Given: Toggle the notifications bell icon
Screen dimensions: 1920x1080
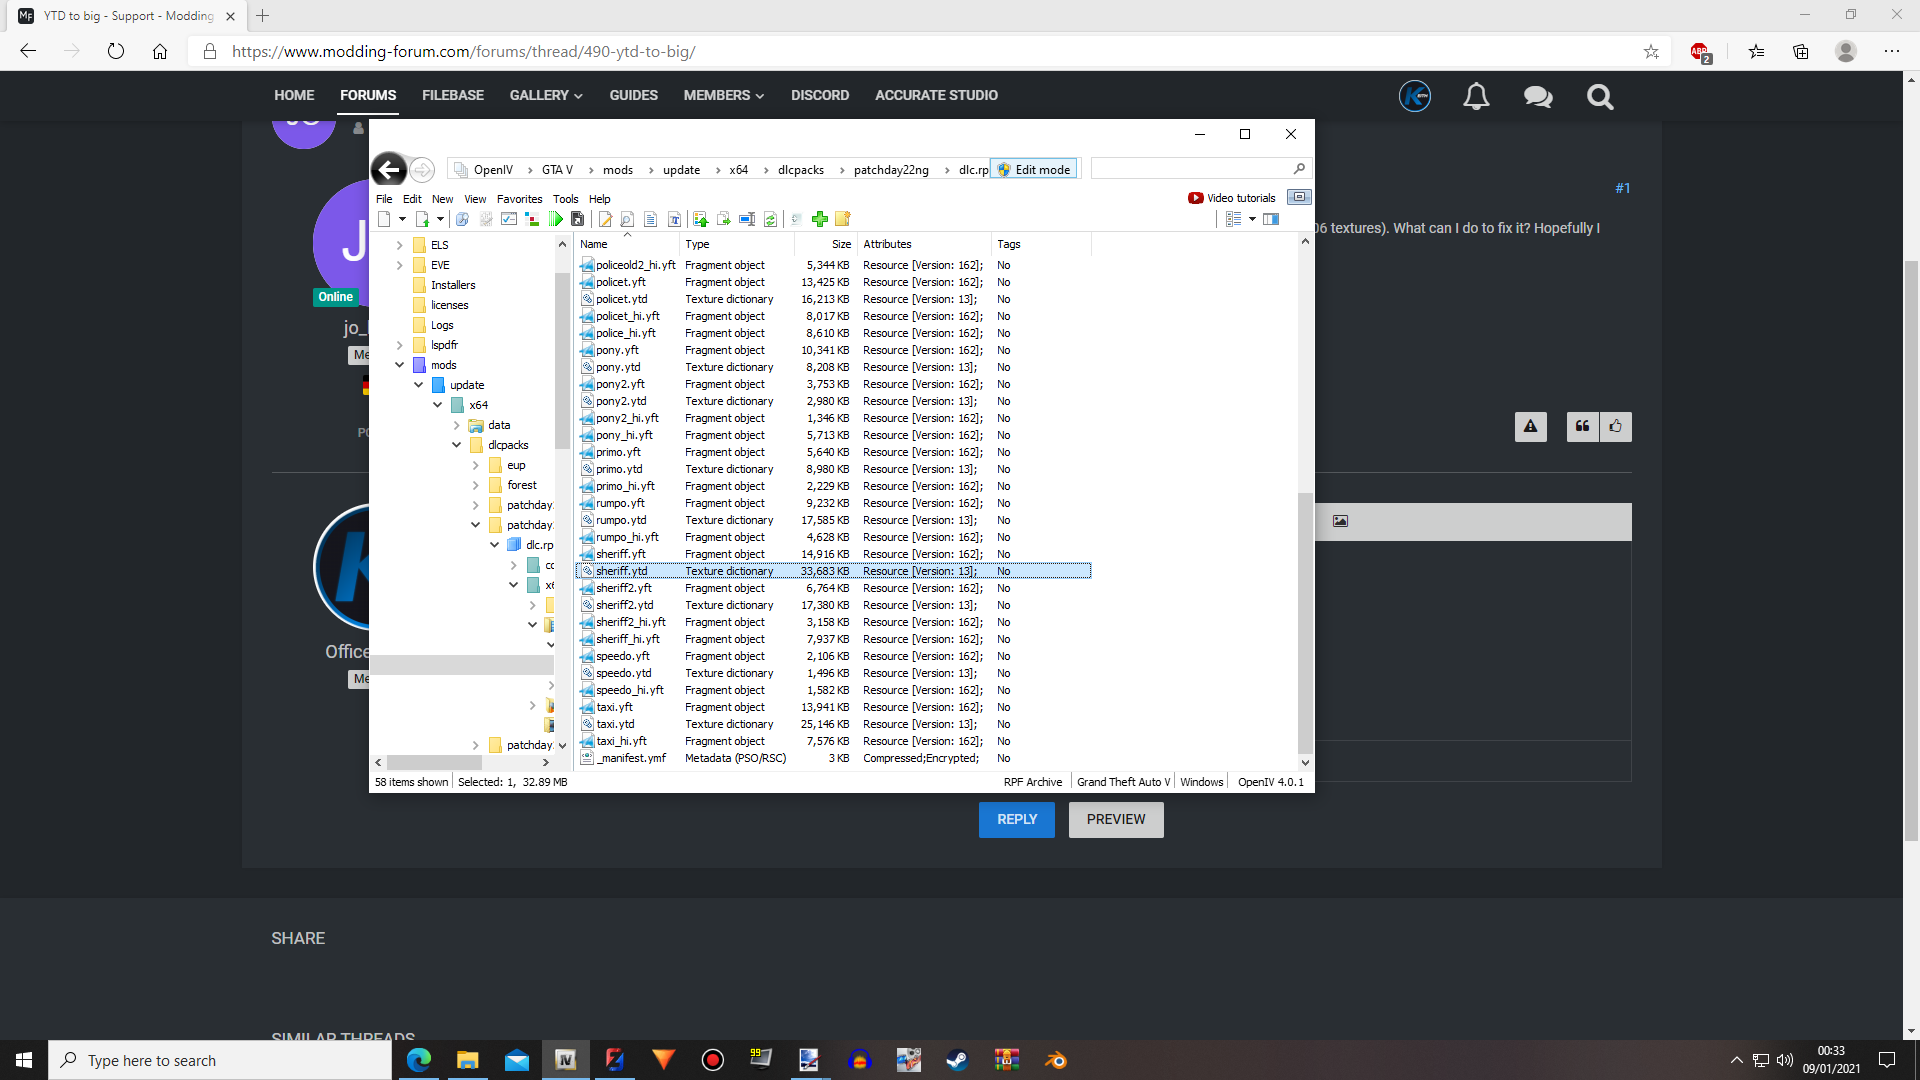Looking at the screenshot, I should click(1476, 97).
